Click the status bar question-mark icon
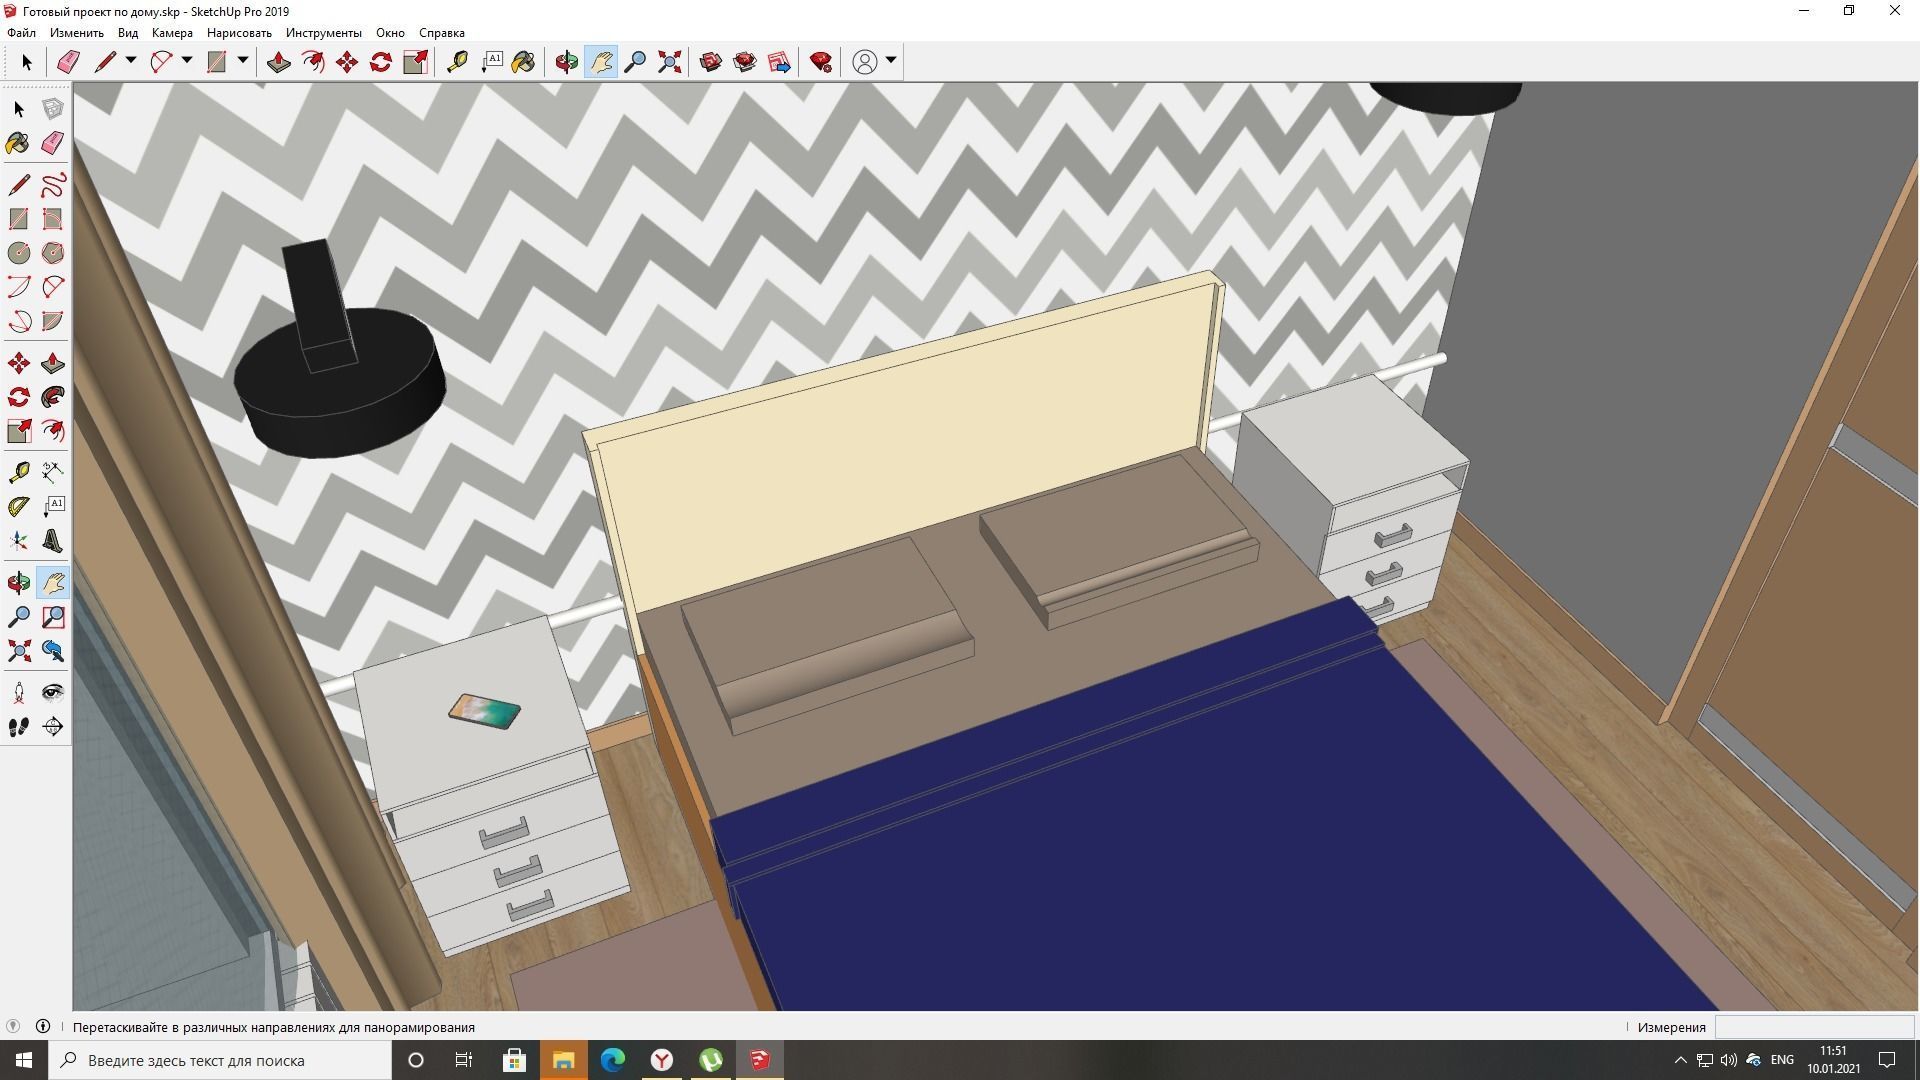This screenshot has height=1080, width=1920. point(13,1026)
